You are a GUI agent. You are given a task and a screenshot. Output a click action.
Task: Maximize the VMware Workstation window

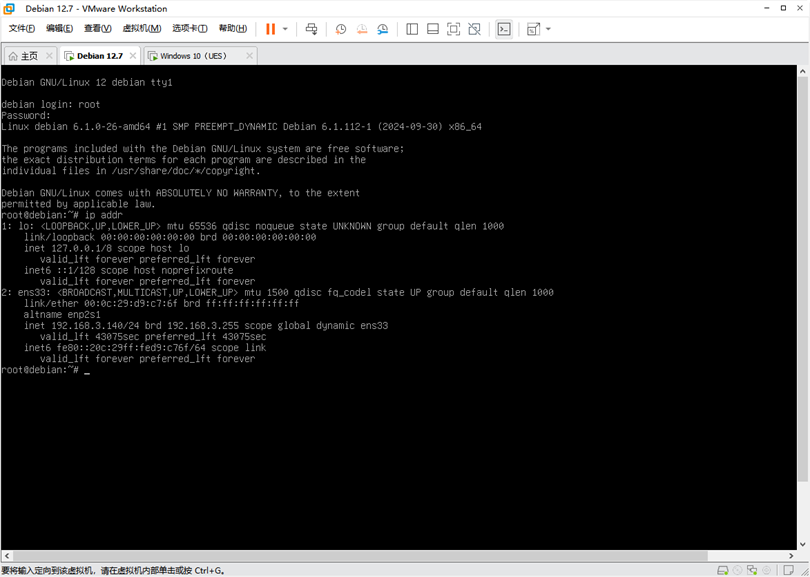783,8
